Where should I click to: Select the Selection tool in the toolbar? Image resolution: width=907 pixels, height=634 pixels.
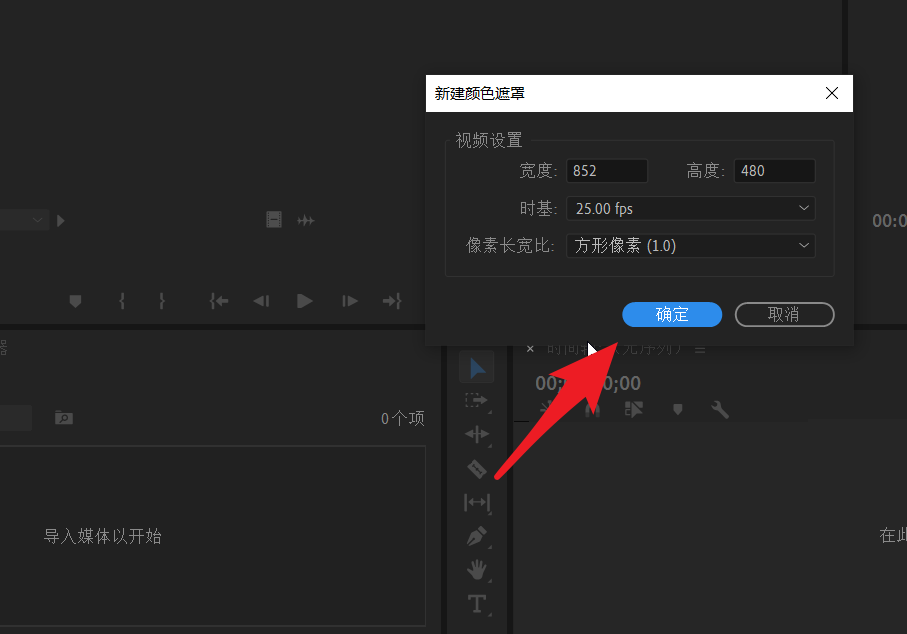[477, 366]
